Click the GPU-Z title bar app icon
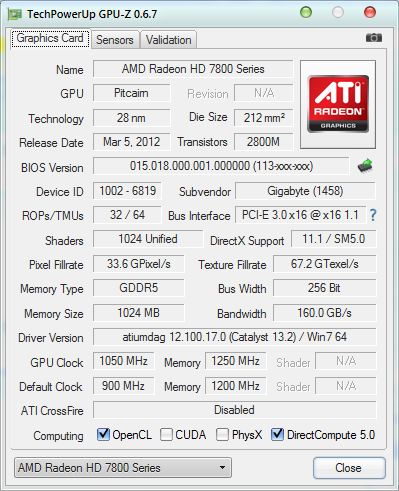The width and height of the screenshot is (399, 491). (15, 14)
